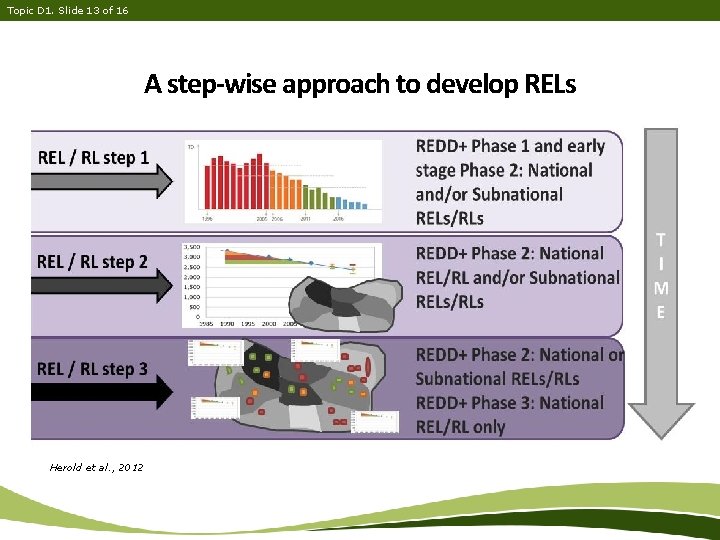Select the 'Topic D1. Slide 13 of 16' header text
Screen dimensions: 720x540
point(68,10)
